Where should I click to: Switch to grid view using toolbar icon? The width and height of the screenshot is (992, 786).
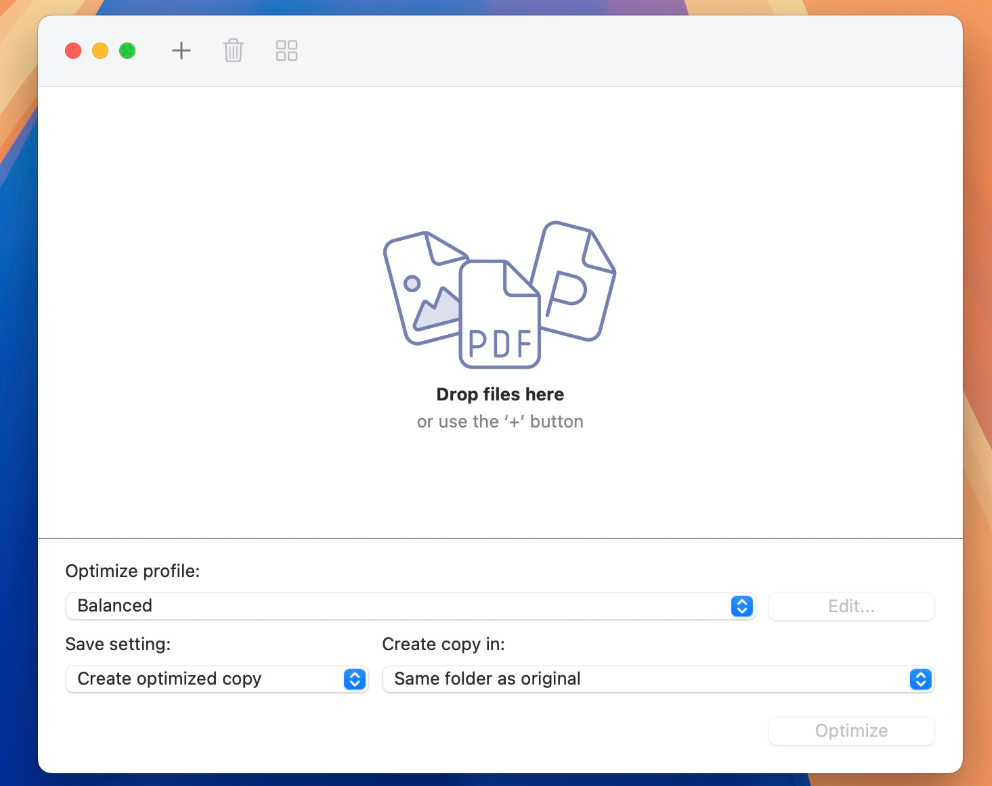[287, 50]
